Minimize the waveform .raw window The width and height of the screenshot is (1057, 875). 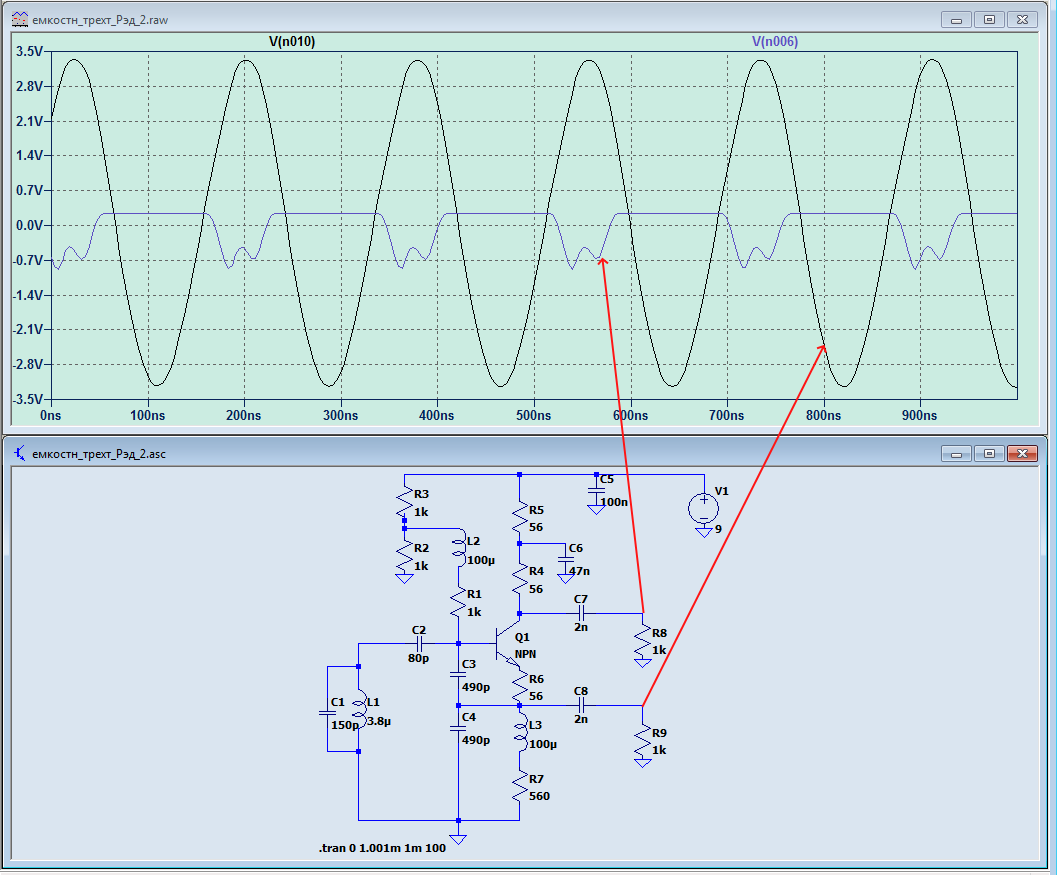(x=956, y=20)
